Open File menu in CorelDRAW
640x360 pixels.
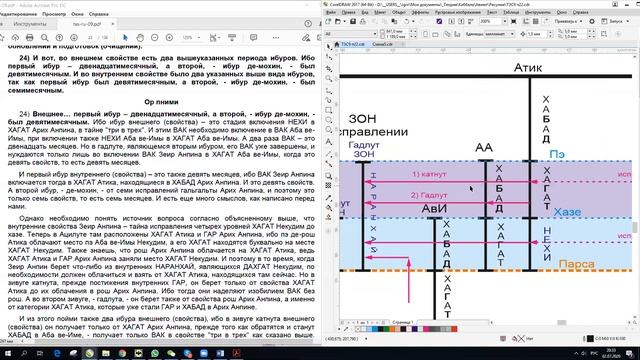point(331,13)
